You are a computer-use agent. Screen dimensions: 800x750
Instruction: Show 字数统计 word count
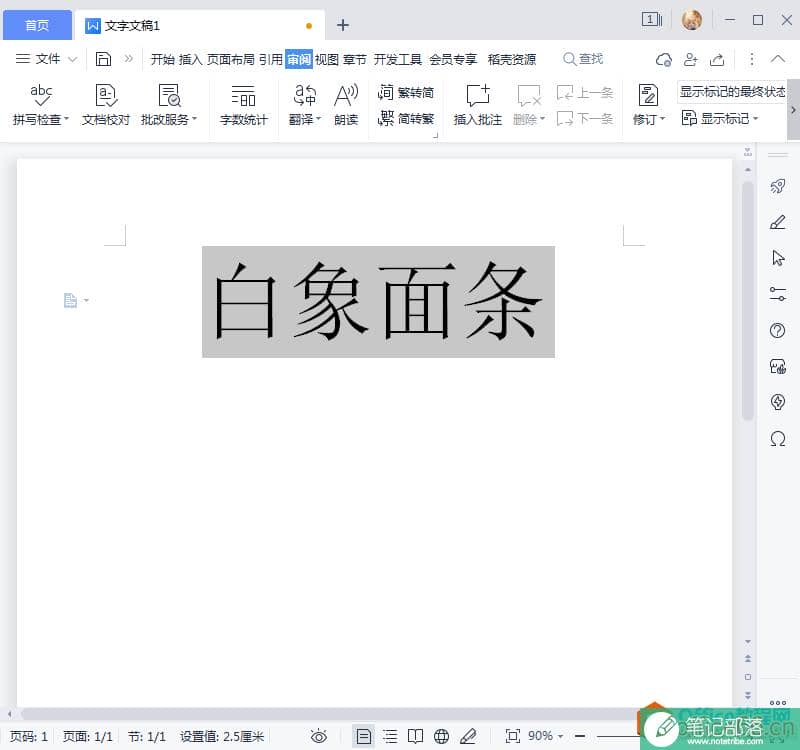coord(243,105)
